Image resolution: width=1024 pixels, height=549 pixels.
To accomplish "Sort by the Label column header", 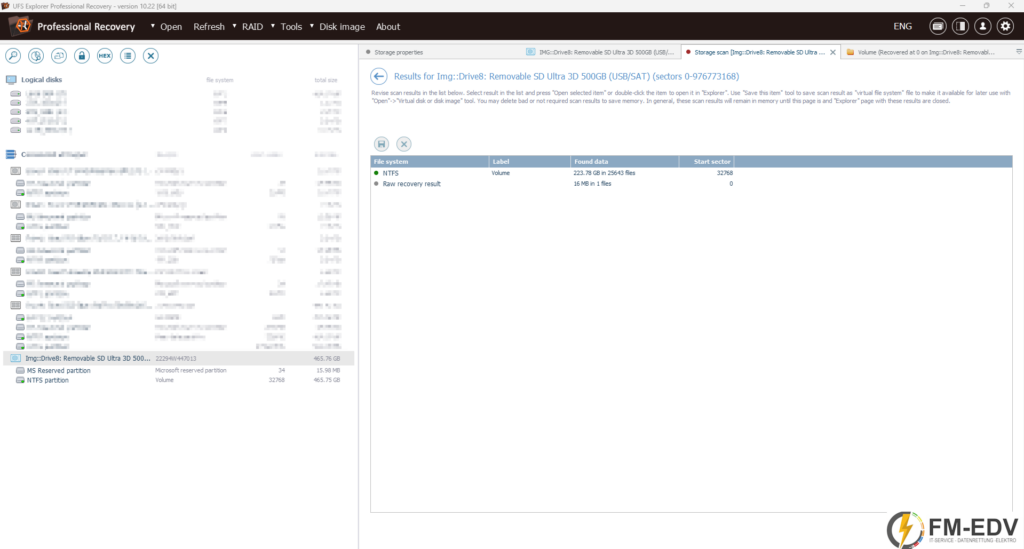I will (530, 161).
